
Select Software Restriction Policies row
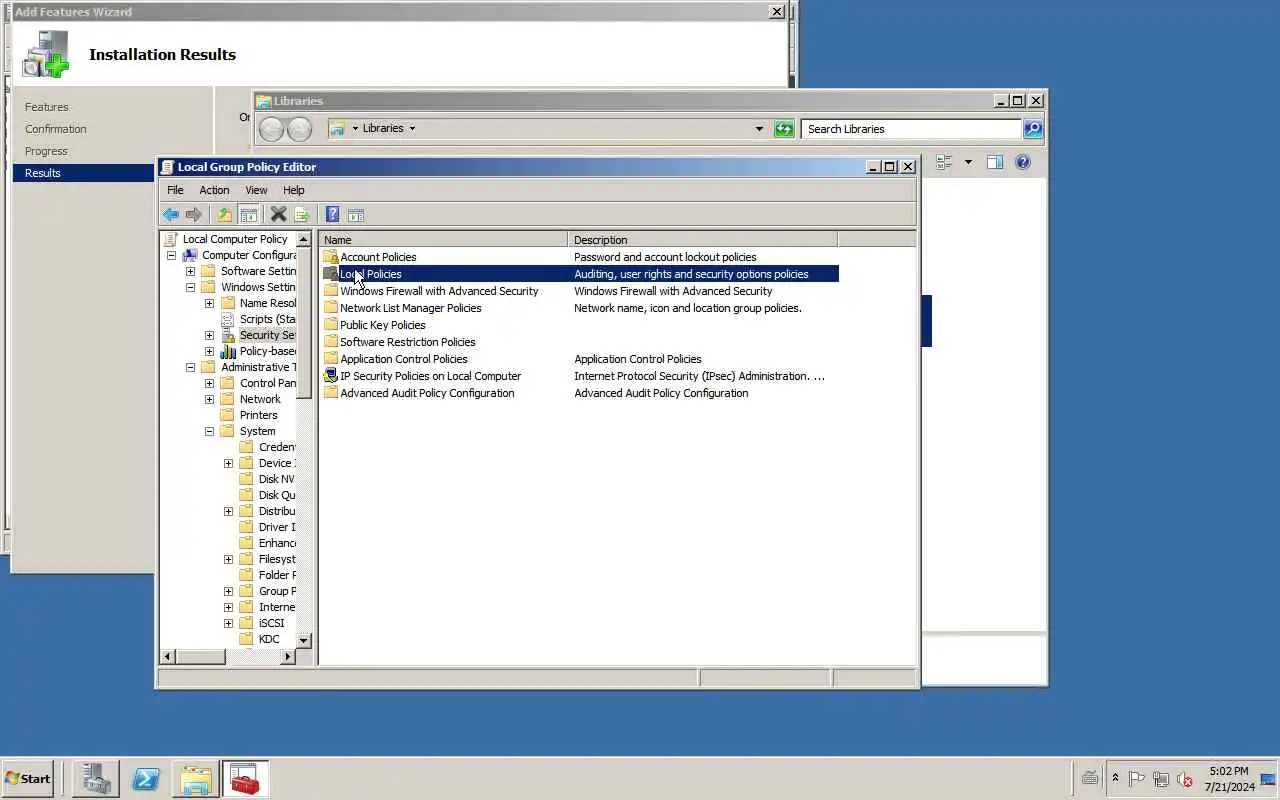580,342
